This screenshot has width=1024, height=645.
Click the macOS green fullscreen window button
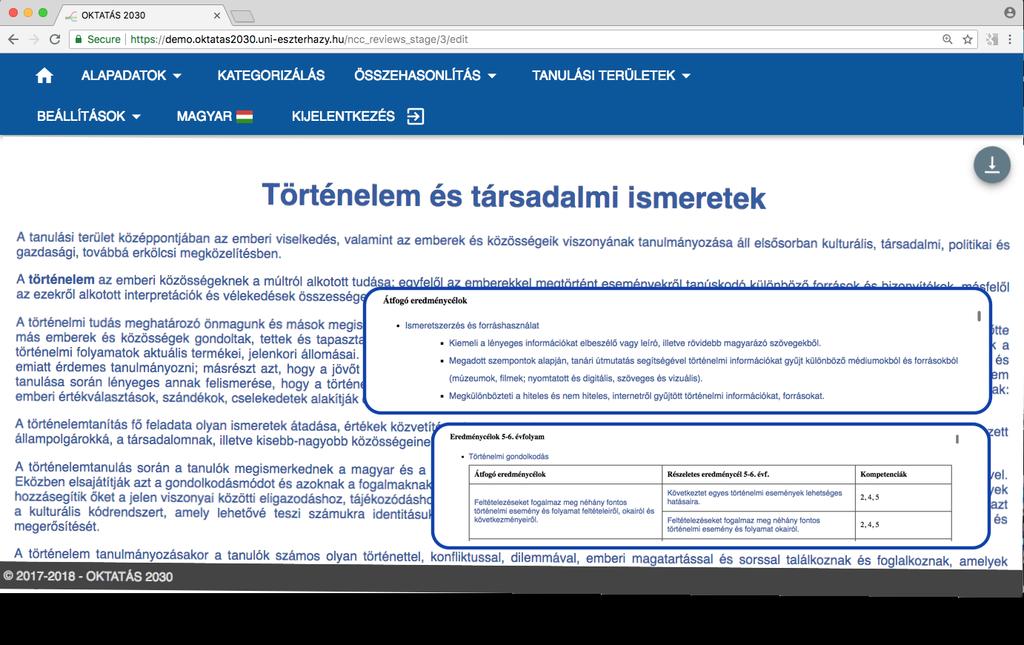tap(42, 12)
